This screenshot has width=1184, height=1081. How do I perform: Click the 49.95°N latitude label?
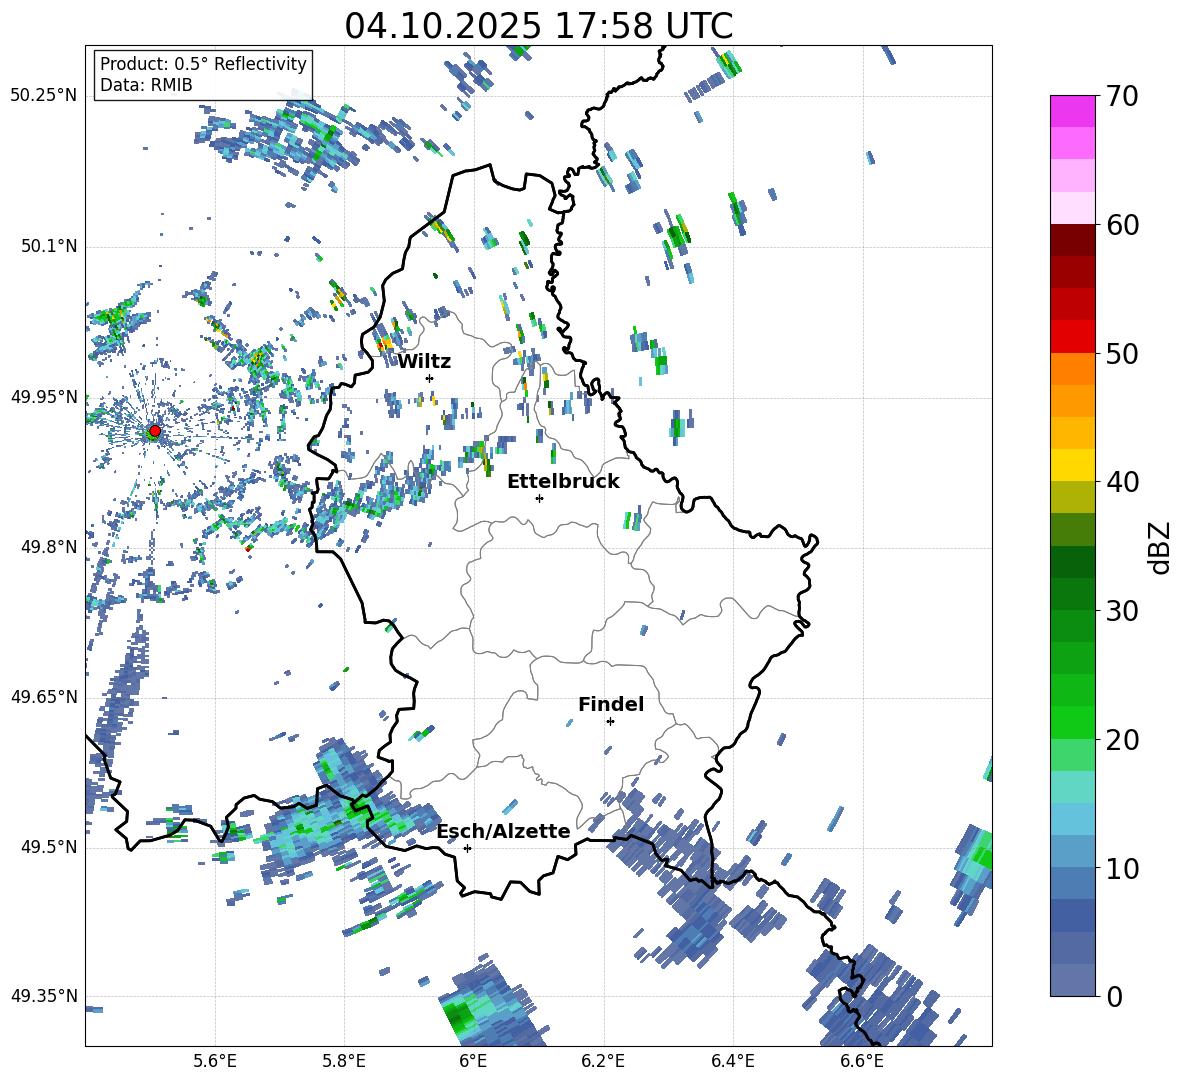(x=45, y=396)
